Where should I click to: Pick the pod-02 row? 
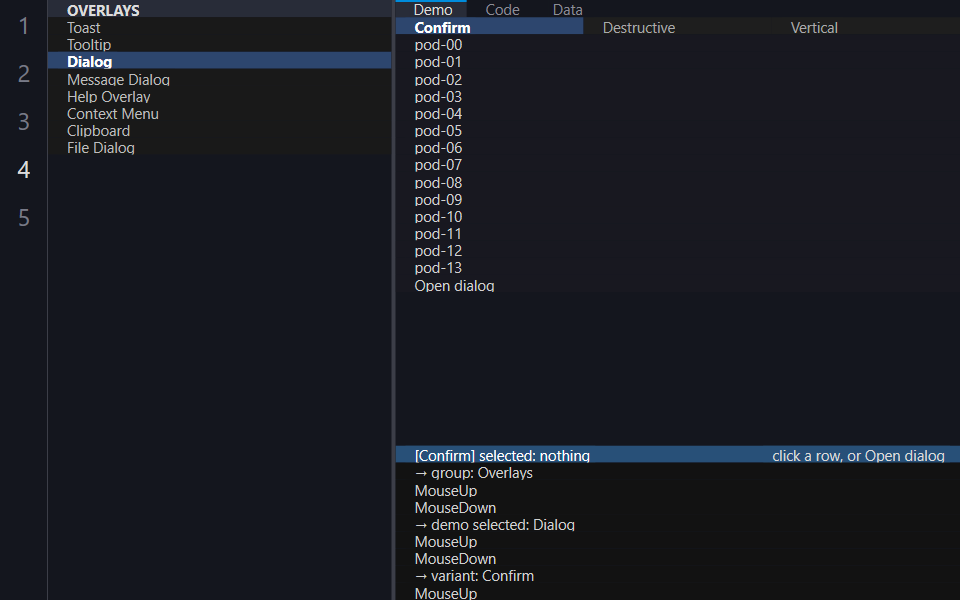678,80
